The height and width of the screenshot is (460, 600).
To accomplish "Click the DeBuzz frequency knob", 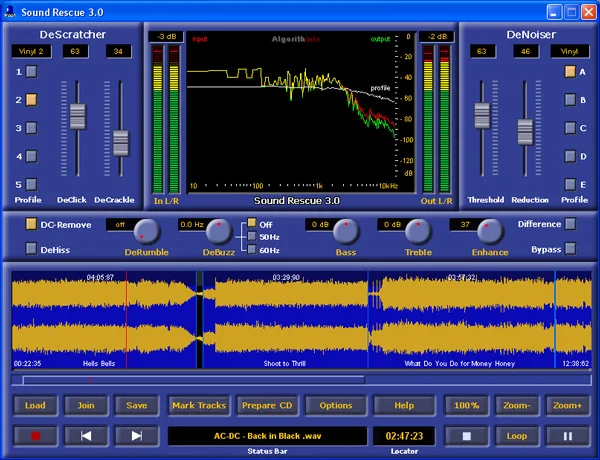I will [x=219, y=232].
